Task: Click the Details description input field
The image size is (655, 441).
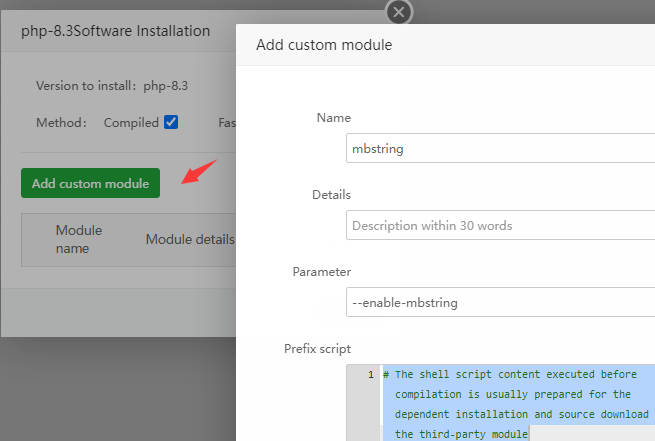Action: (500, 225)
